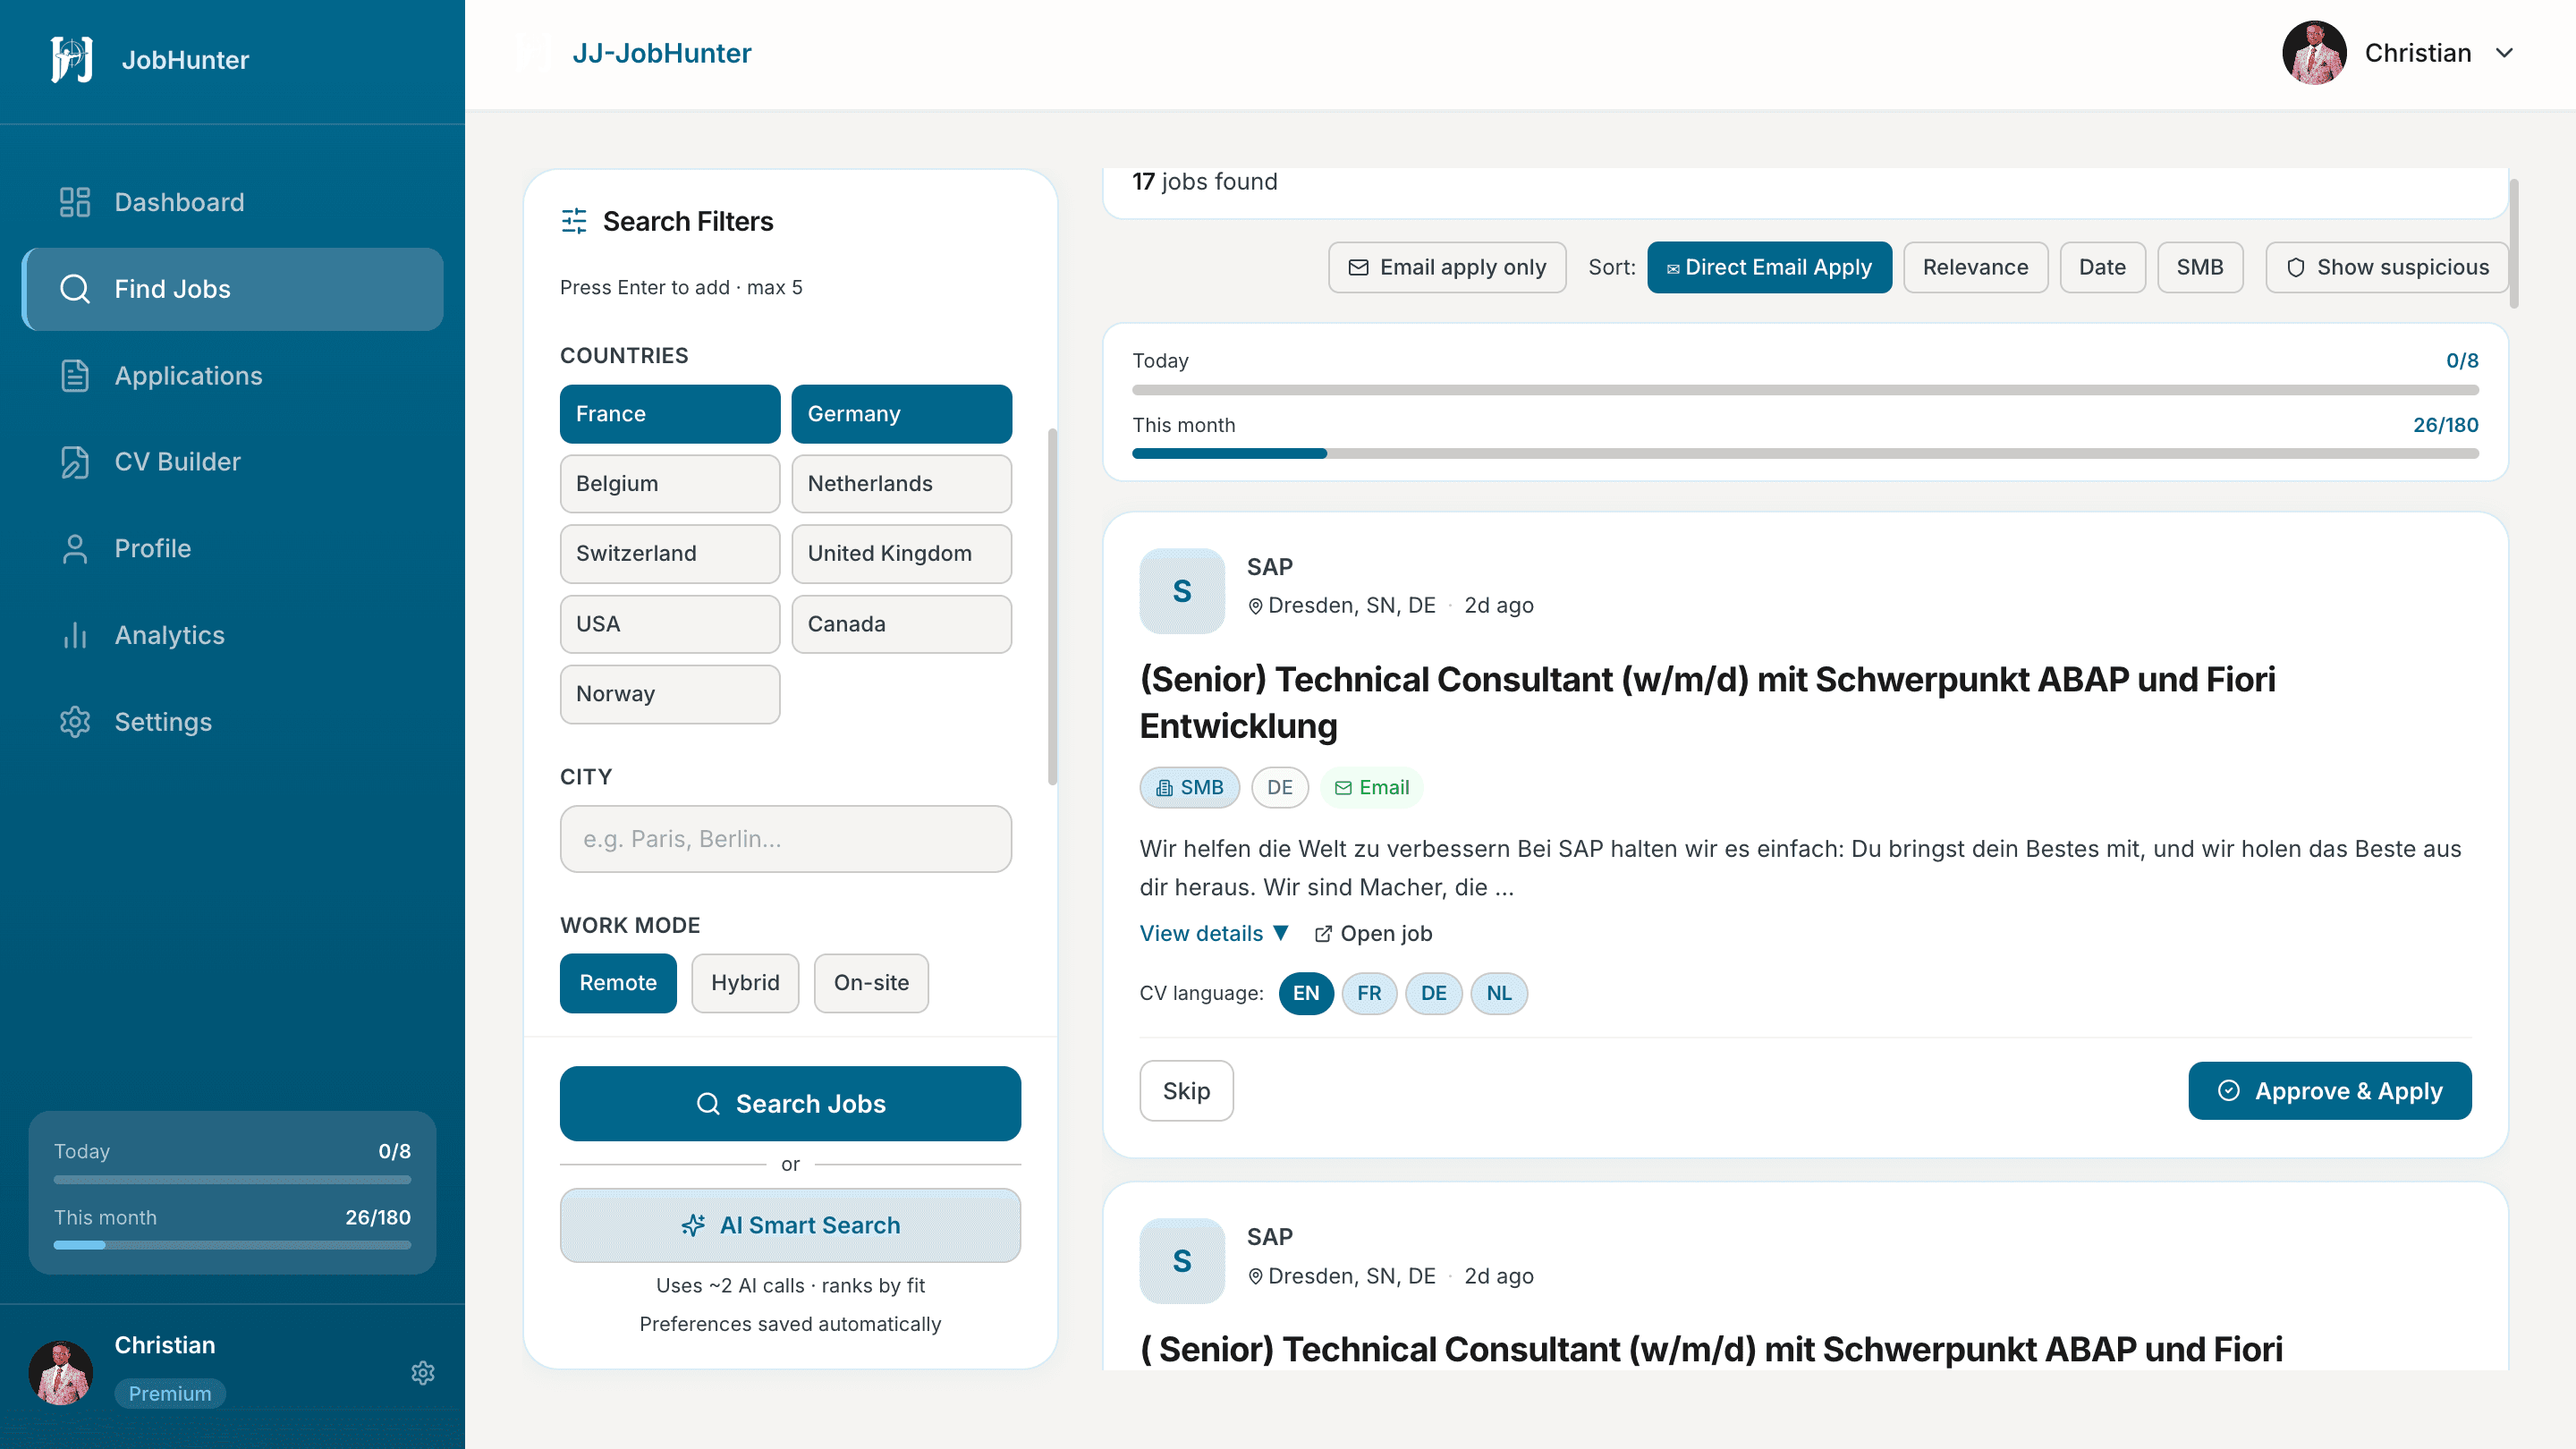
Task: Toggle Show suspicious jobs
Action: [2386, 267]
